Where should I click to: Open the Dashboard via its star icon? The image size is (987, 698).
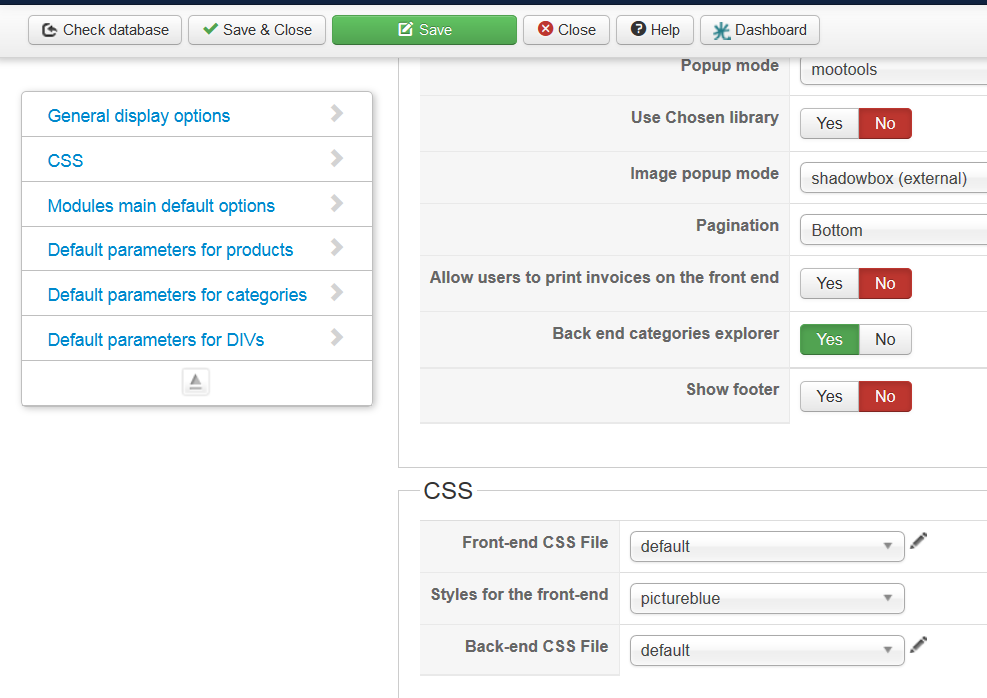pyautogui.click(x=721, y=31)
